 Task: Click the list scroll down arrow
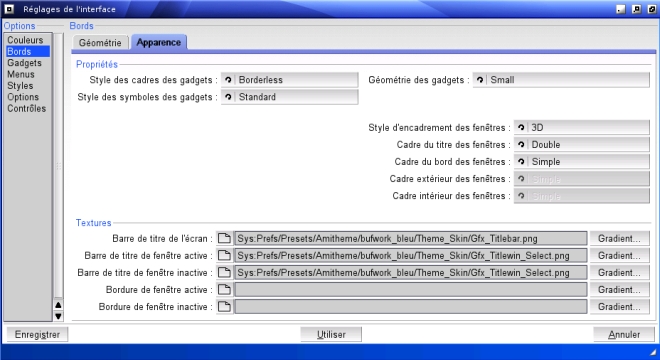[59, 316]
